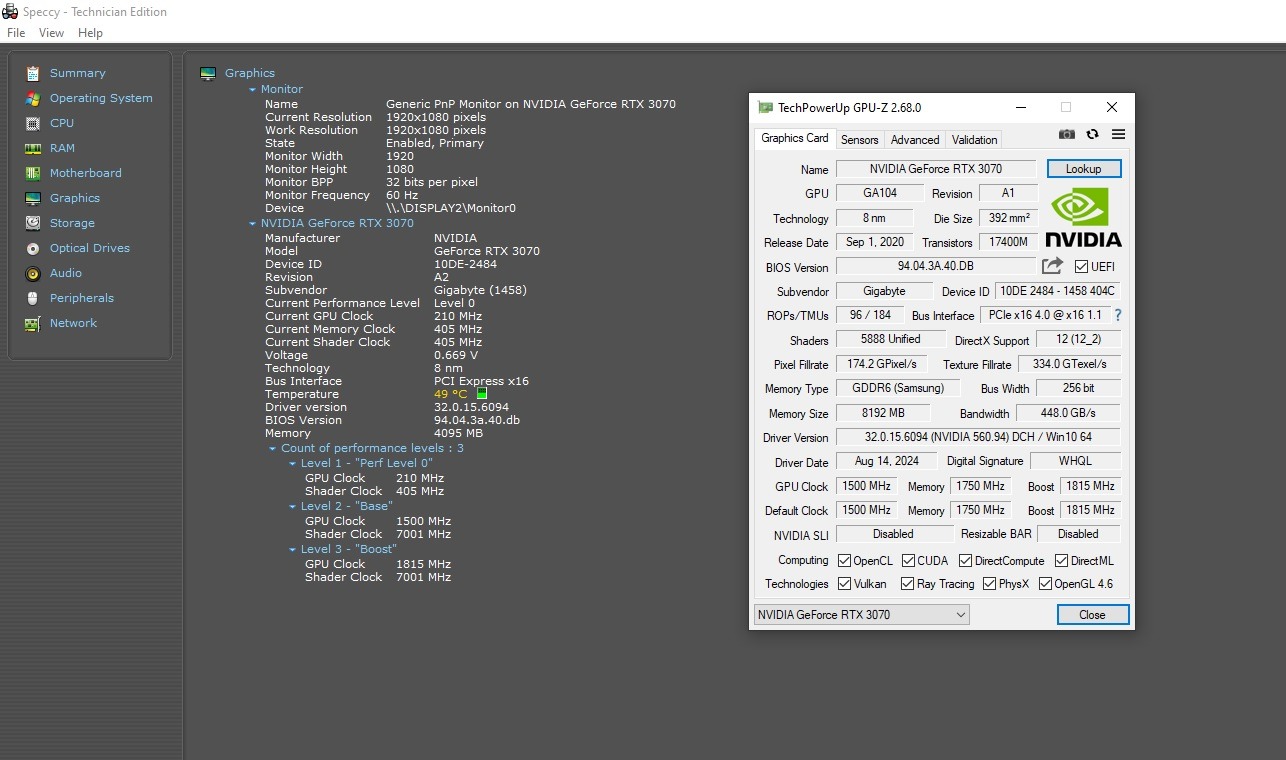Take a GPU-Z screenshot with camera icon
1286x760 pixels.
1067,134
